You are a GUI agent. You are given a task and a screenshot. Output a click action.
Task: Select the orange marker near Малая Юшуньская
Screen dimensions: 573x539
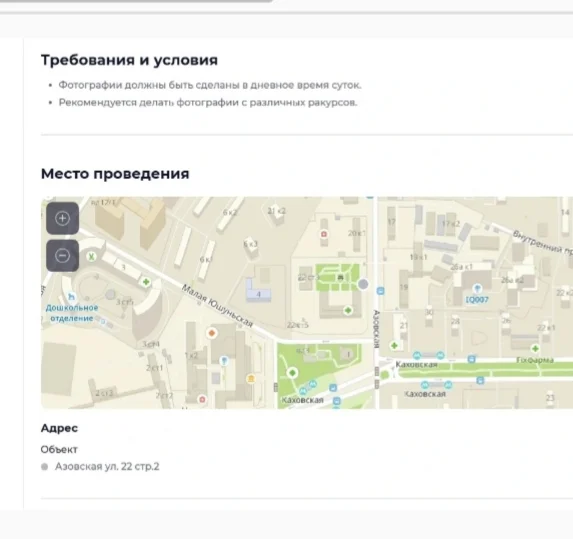212,333
